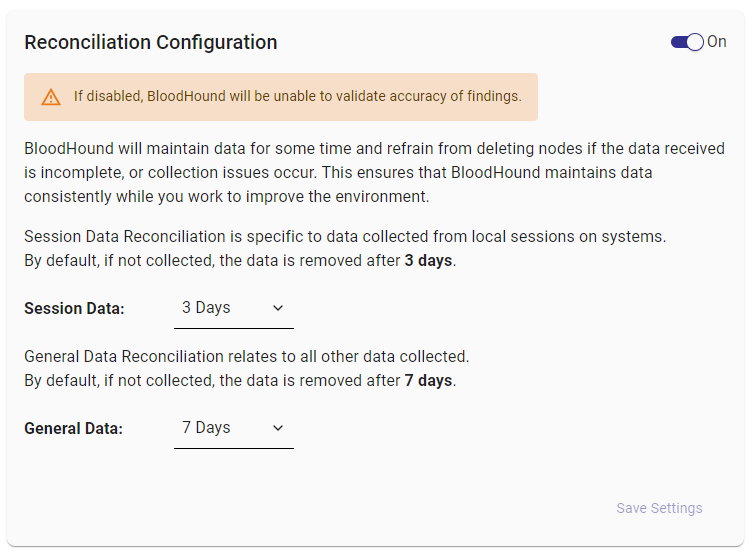This screenshot has width=754, height=554.
Task: Click the orange warning triangle icon
Action: (x=51, y=97)
